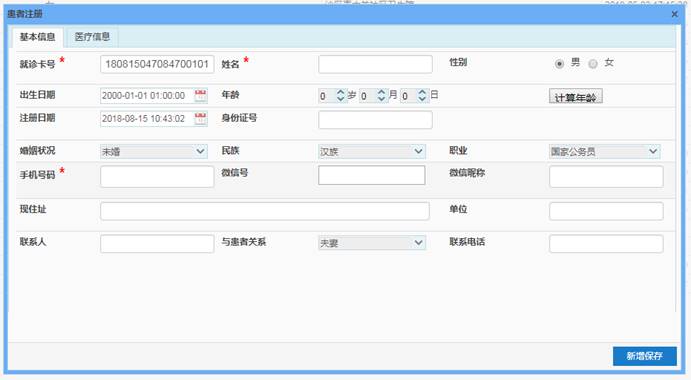Screen dimensions: 691x380
Task: Click the 计算年龄 button
Action: pos(576,97)
